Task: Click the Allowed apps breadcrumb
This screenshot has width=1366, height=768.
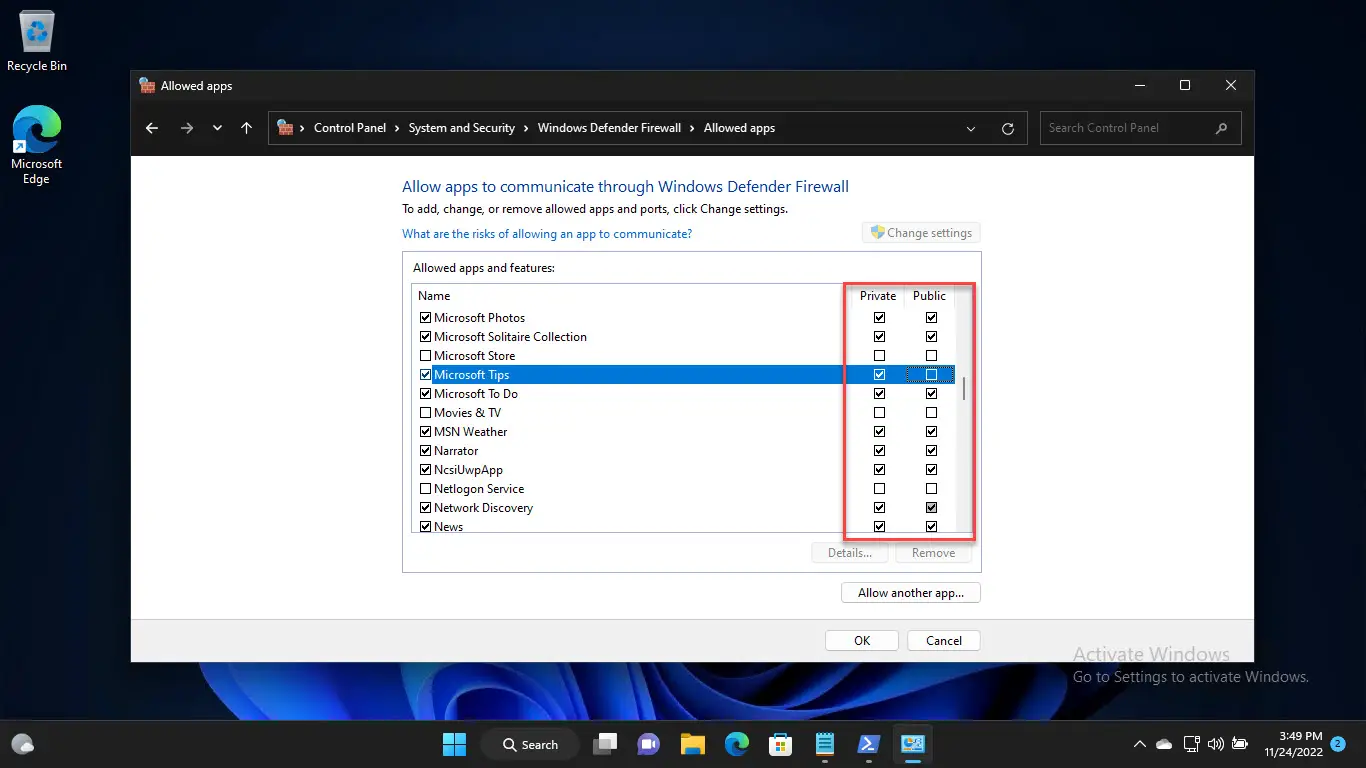Action: pyautogui.click(x=739, y=128)
